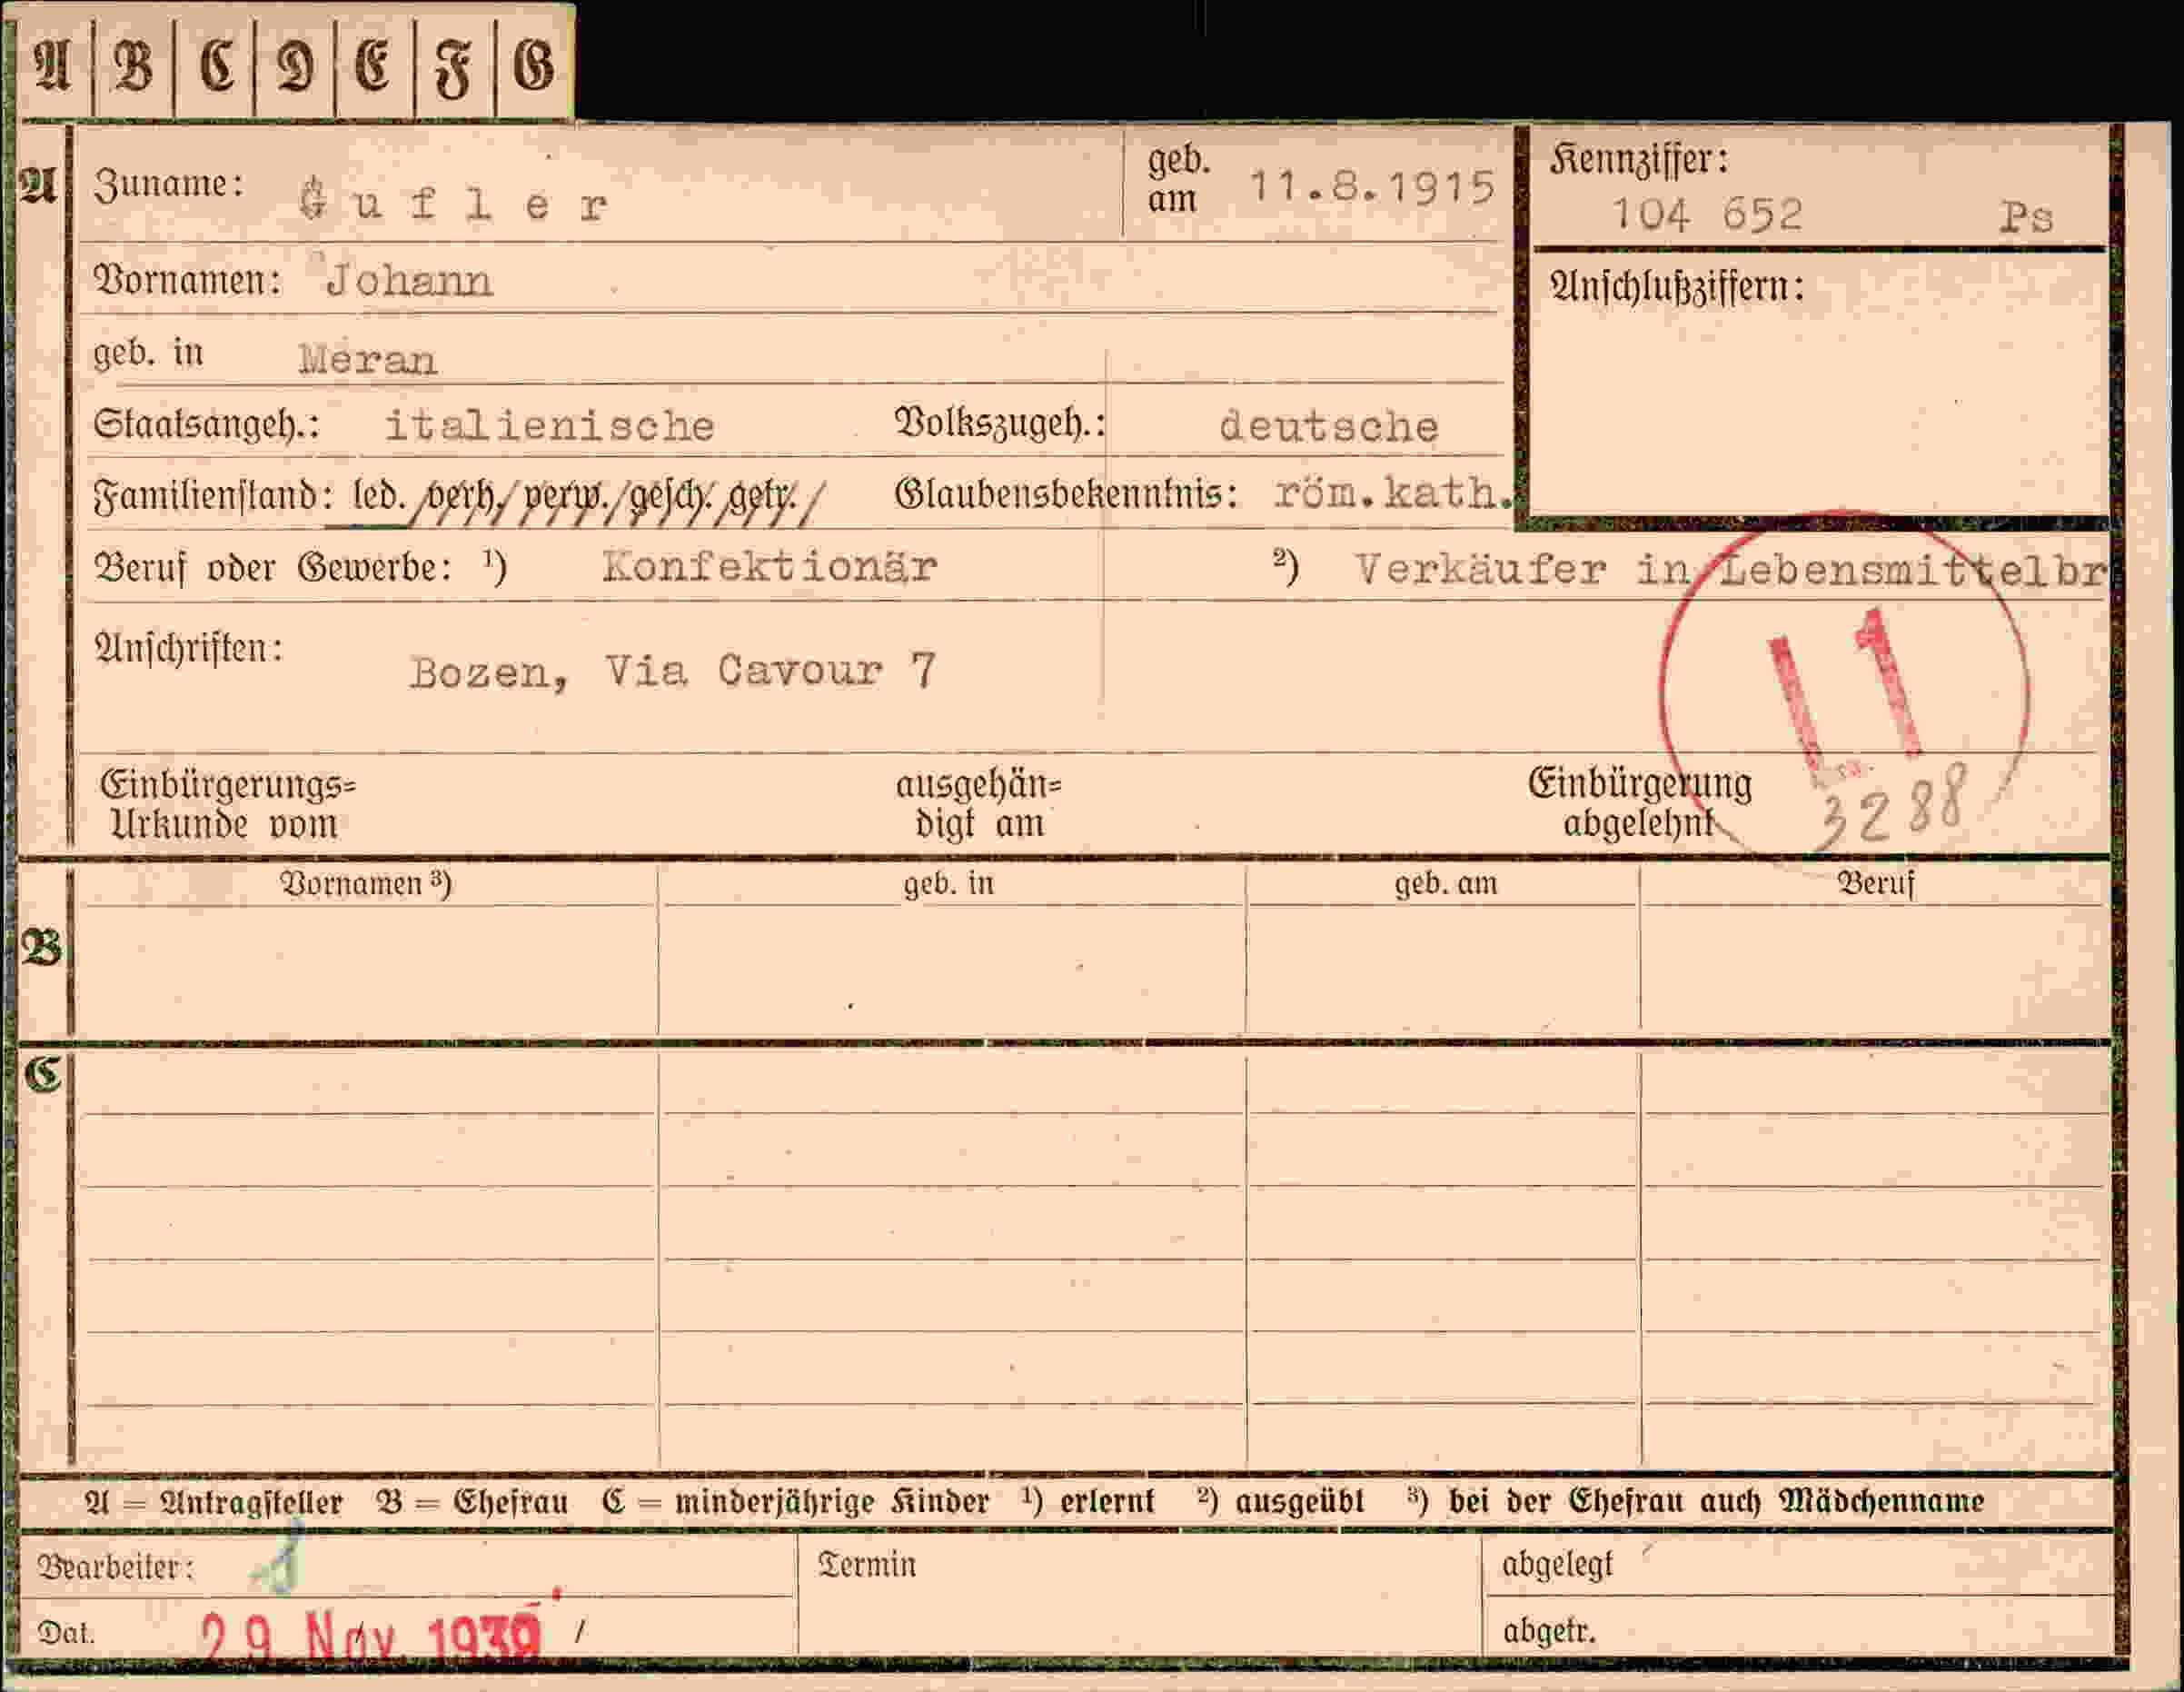Click the red date stamp "29 Nov 1939"
The width and height of the screenshot is (2184, 1692).
[371, 1637]
